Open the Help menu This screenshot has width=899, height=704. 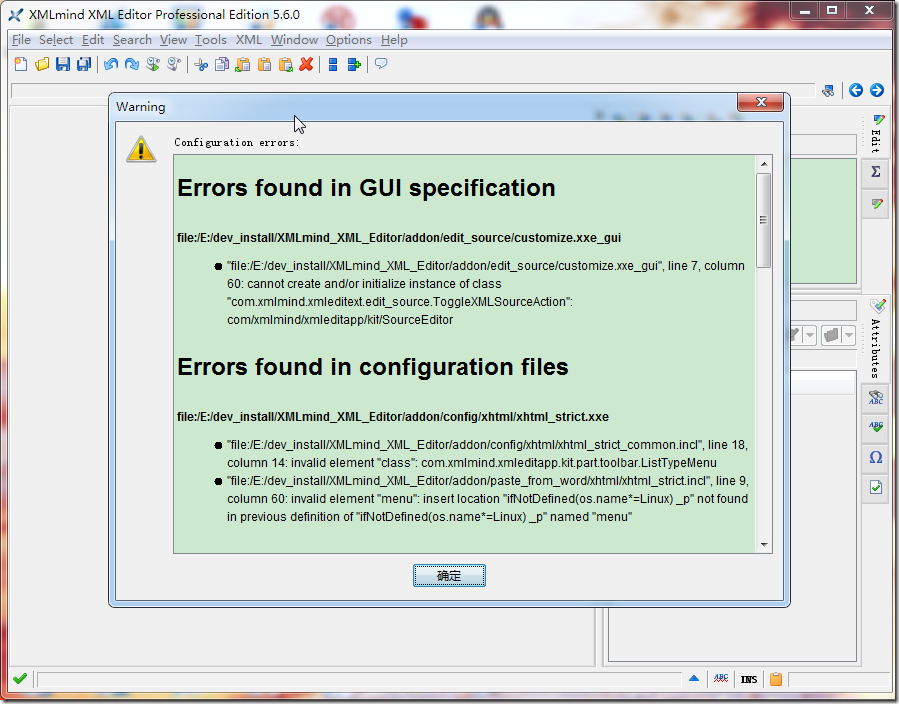click(394, 40)
